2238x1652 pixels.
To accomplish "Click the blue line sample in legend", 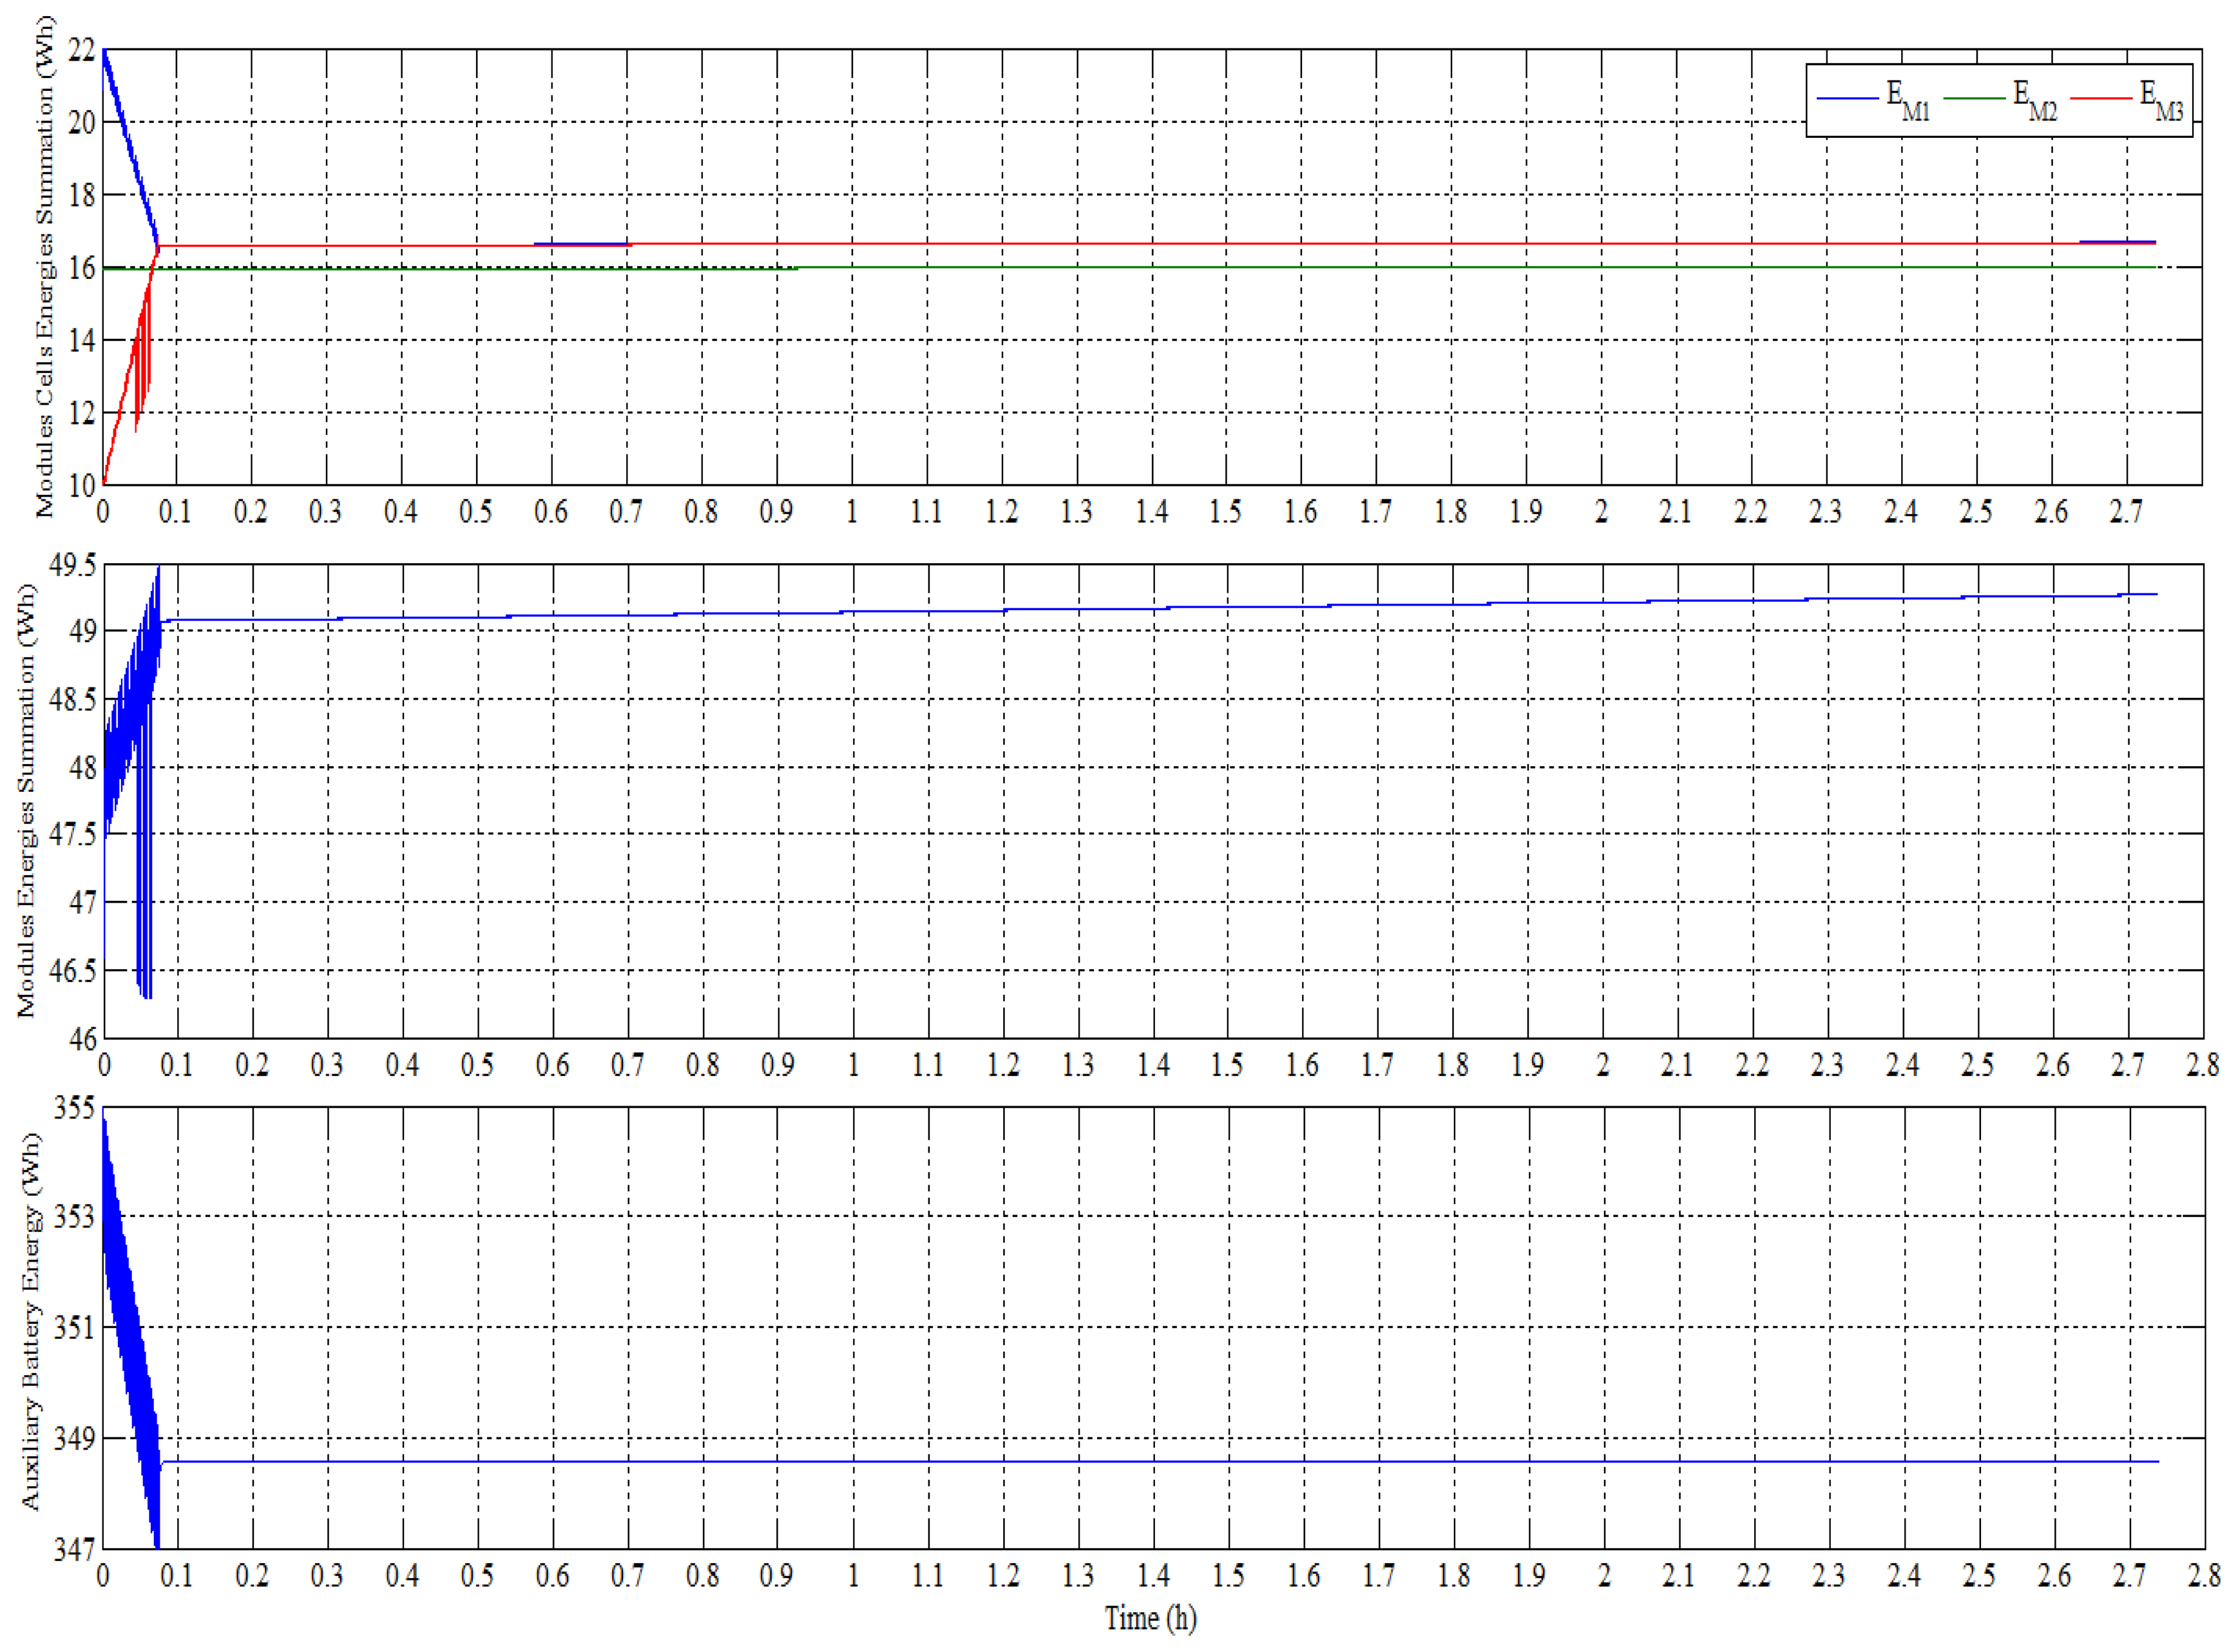I will pyautogui.click(x=1847, y=98).
